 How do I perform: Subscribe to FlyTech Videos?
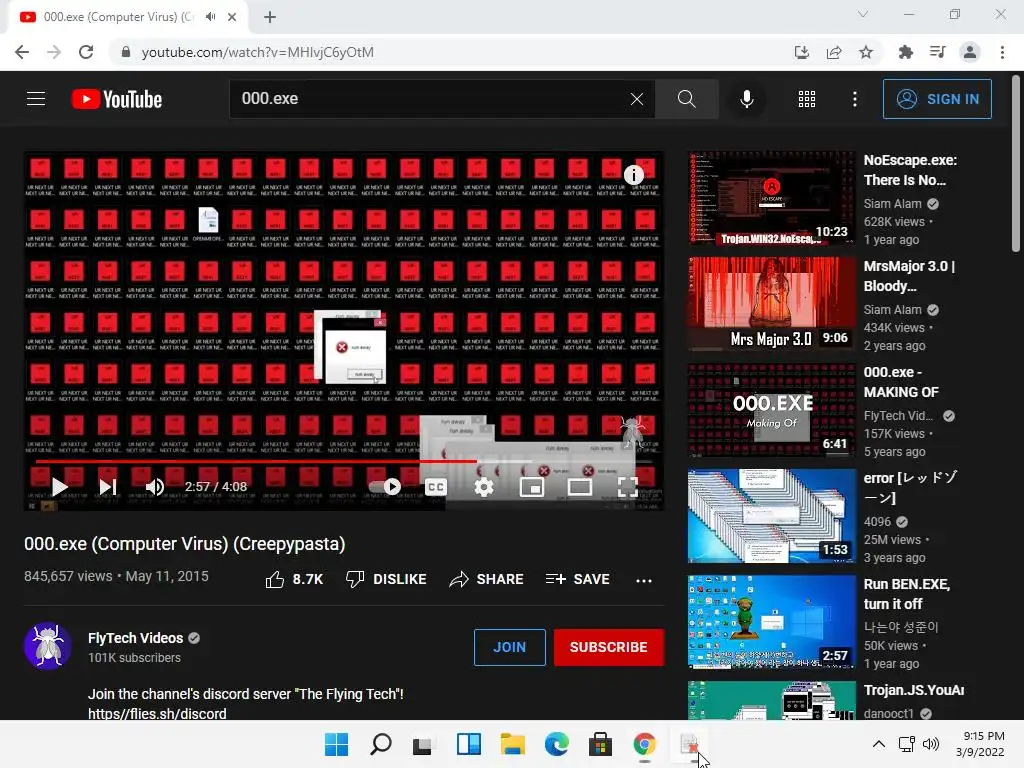(x=609, y=647)
